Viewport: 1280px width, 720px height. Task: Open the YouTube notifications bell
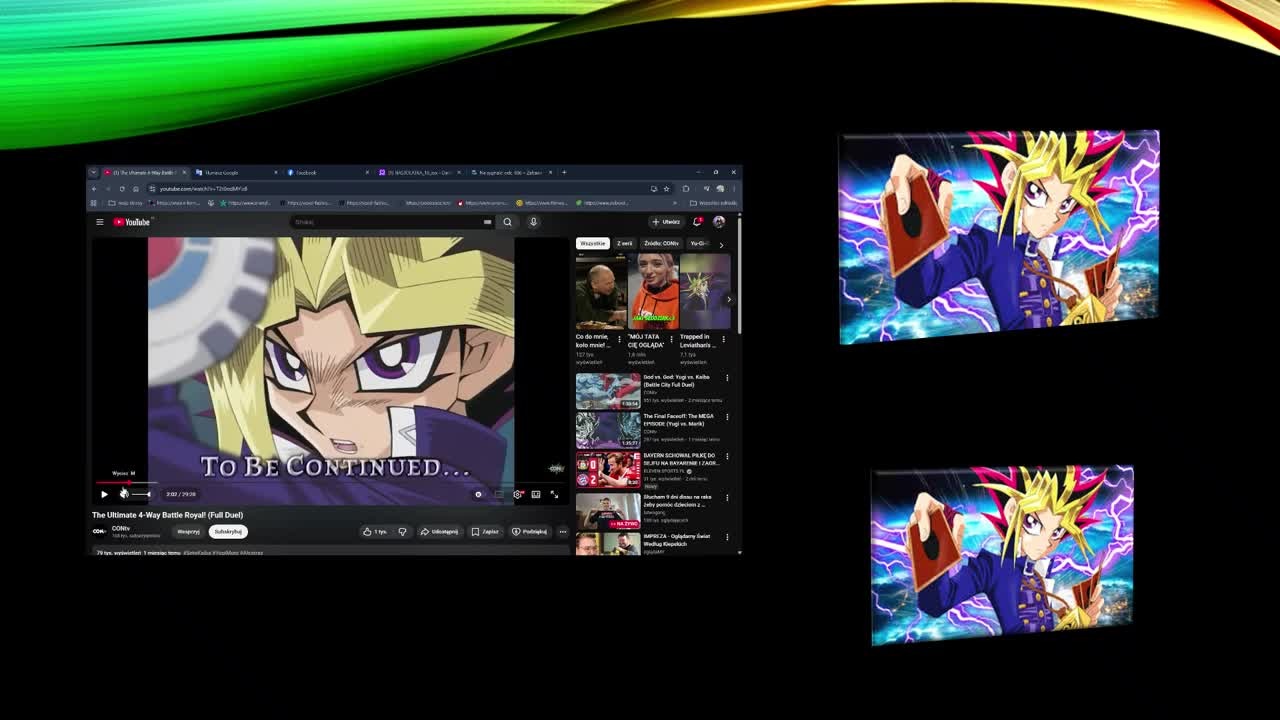697,222
